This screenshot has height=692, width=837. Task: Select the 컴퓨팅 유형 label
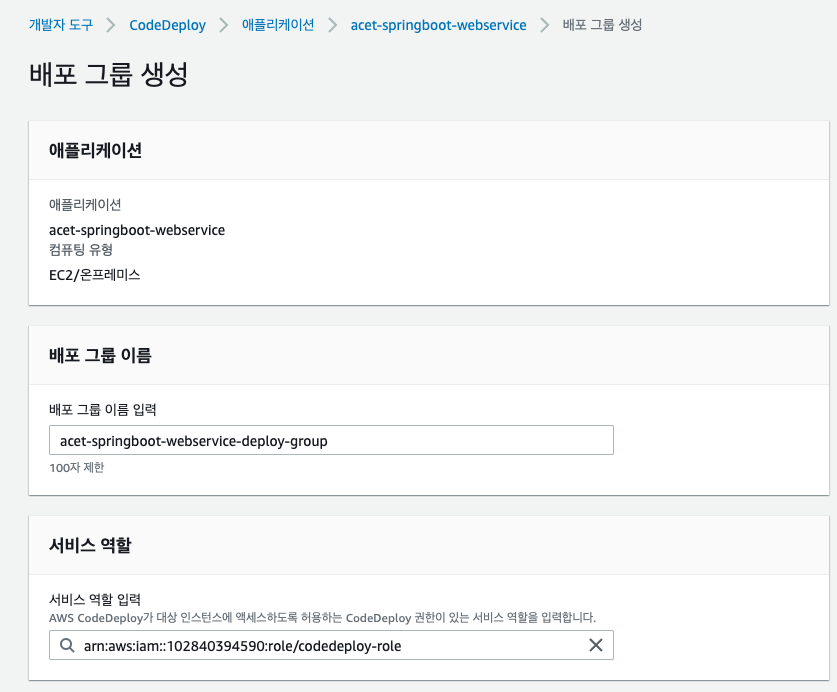pos(81,249)
